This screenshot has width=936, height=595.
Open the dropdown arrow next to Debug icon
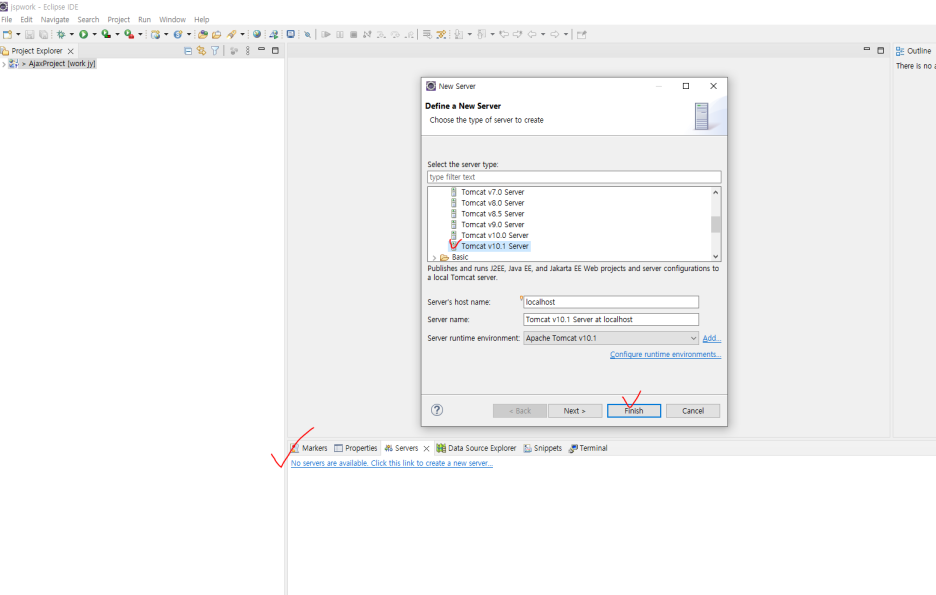pyautogui.click(x=72, y=35)
